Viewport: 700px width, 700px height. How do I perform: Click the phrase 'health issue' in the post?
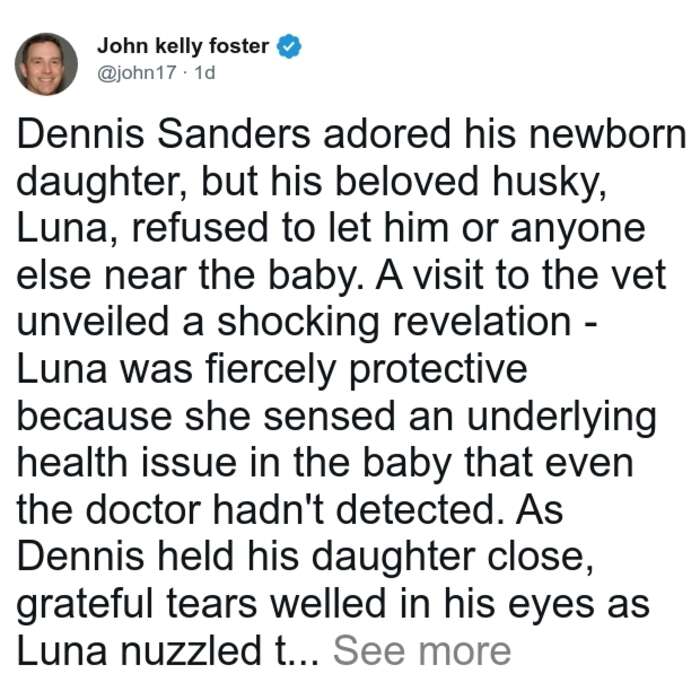(x=127, y=463)
